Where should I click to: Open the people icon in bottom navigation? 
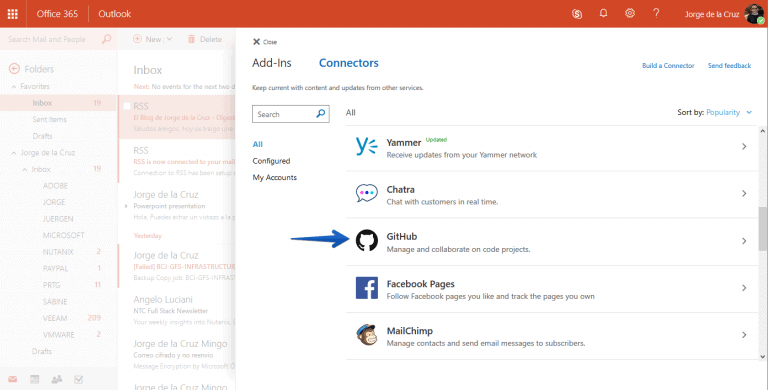pos(57,379)
